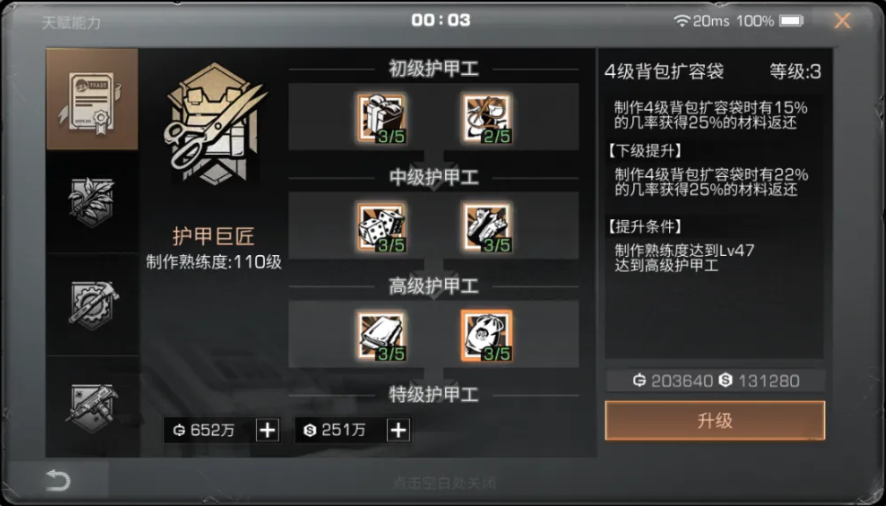Select the rope bundle talent icon 2/5
The image size is (886, 506).
coord(487,118)
